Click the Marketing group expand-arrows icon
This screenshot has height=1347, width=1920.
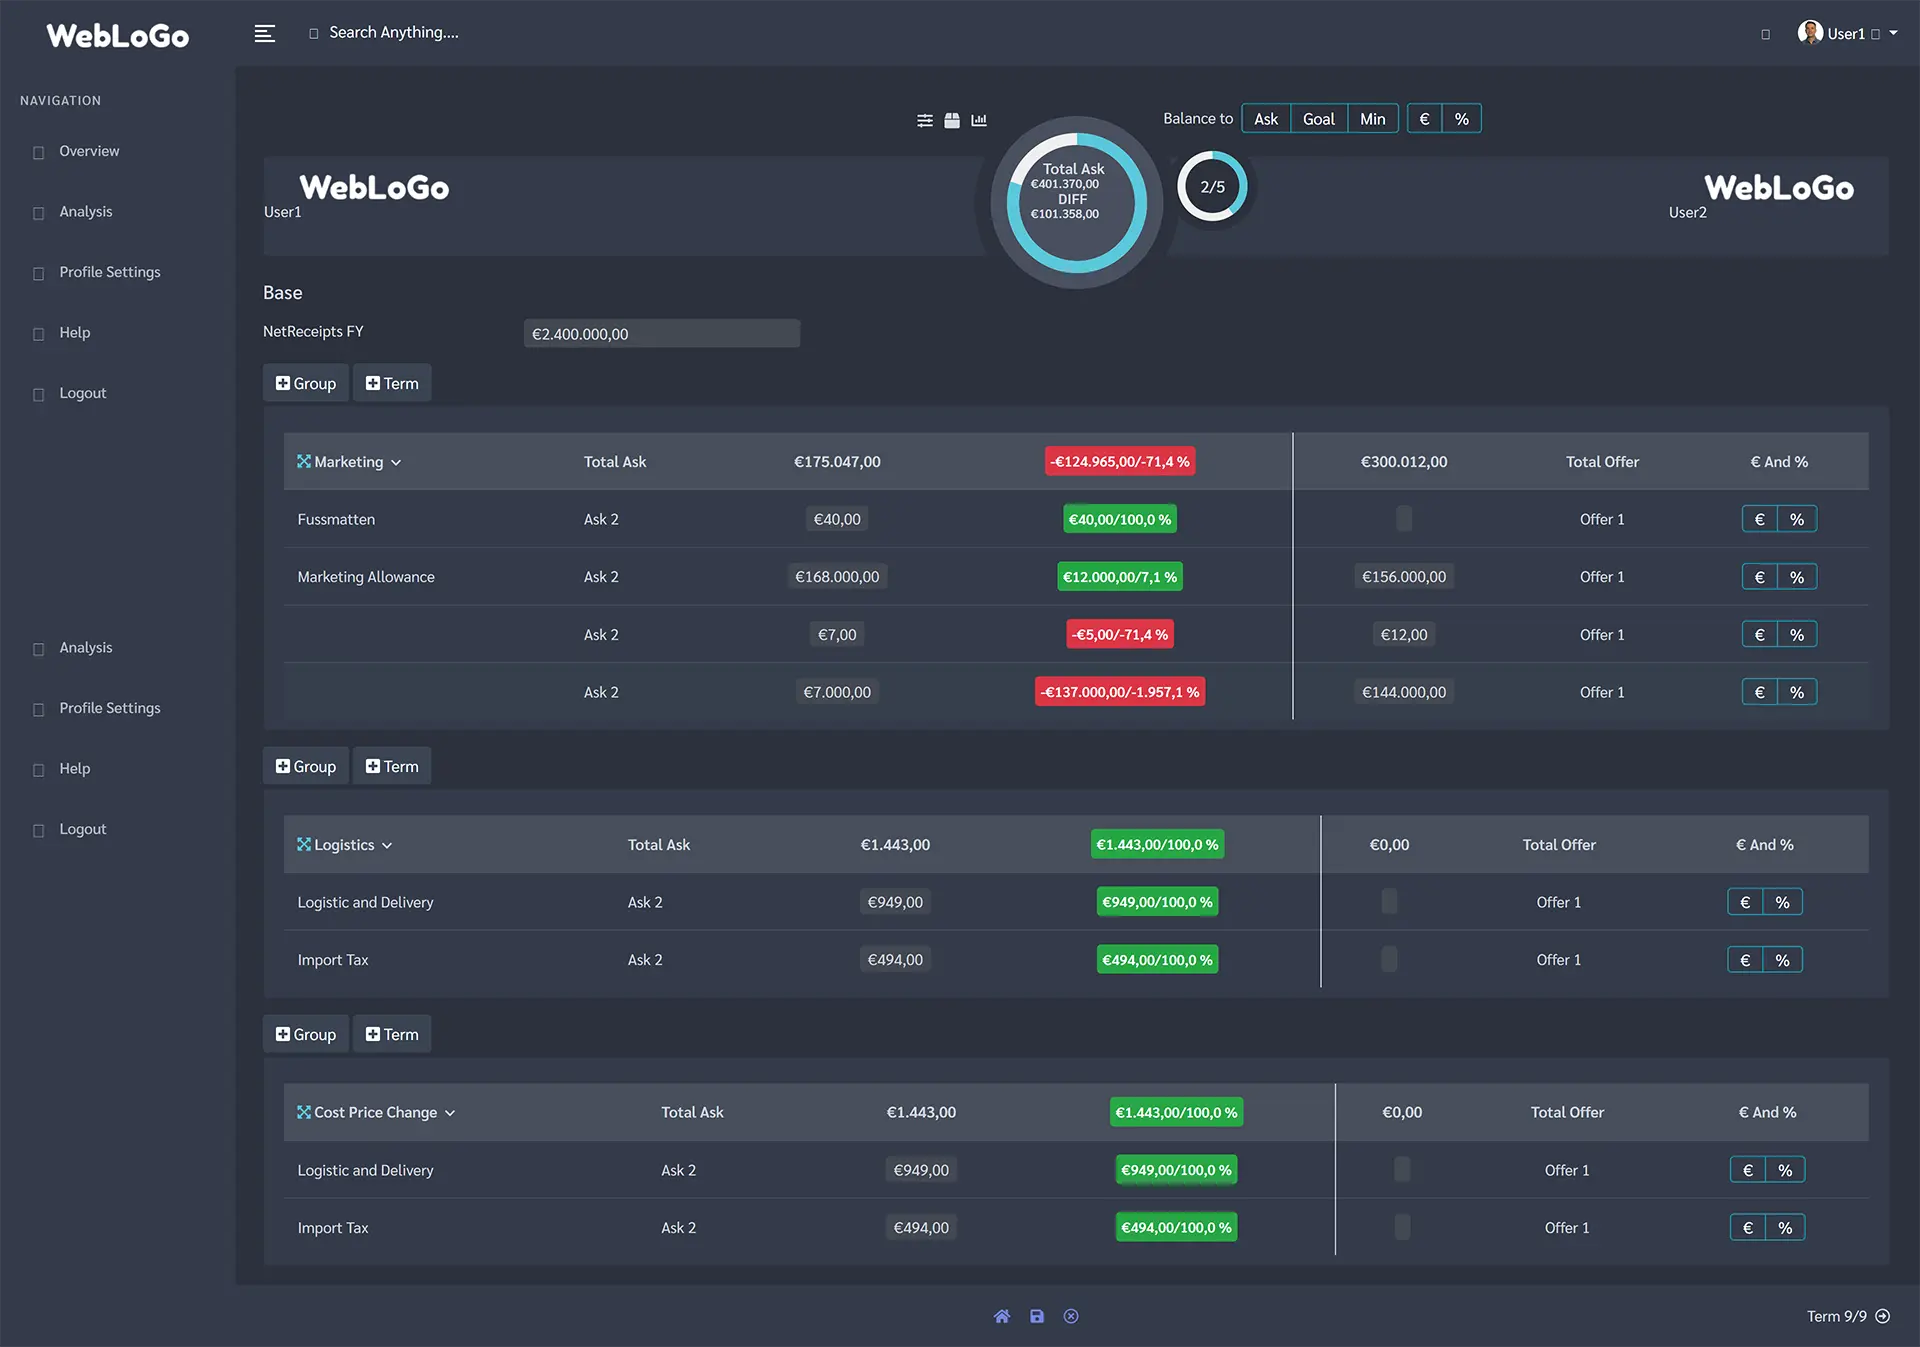304,461
